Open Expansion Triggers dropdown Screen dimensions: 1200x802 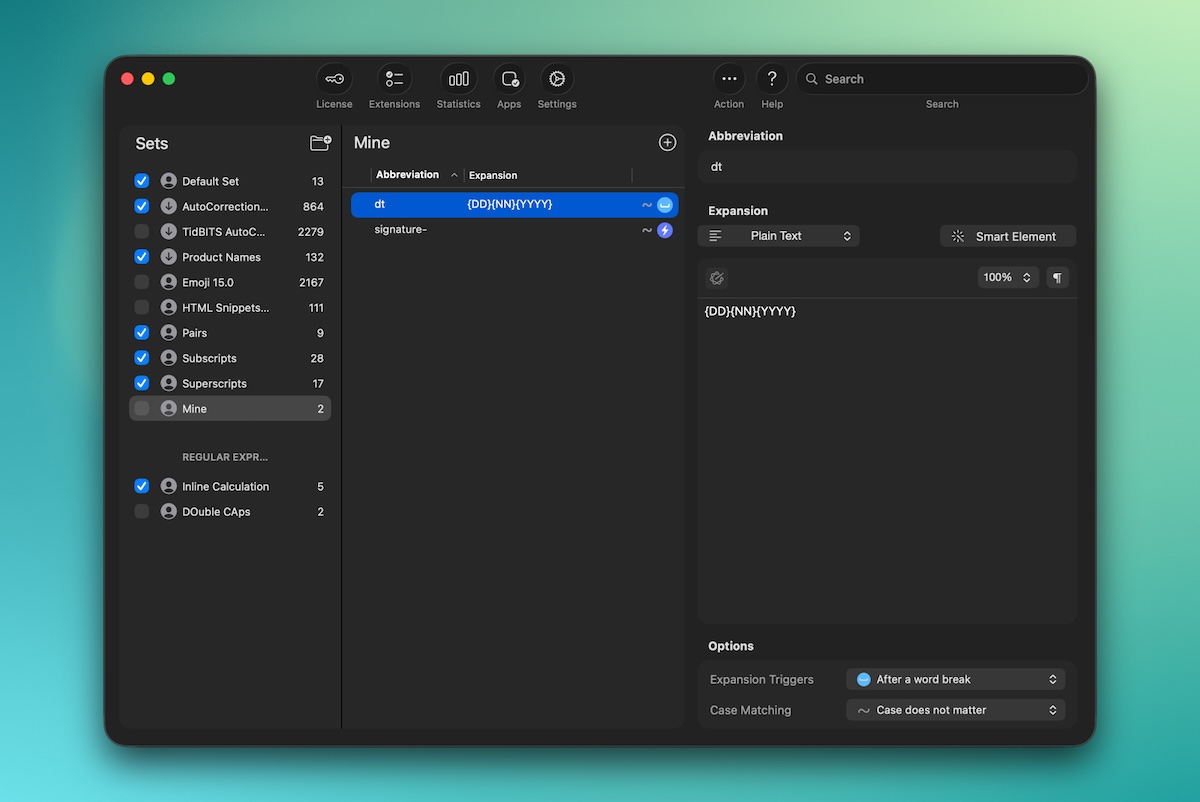click(x=955, y=679)
